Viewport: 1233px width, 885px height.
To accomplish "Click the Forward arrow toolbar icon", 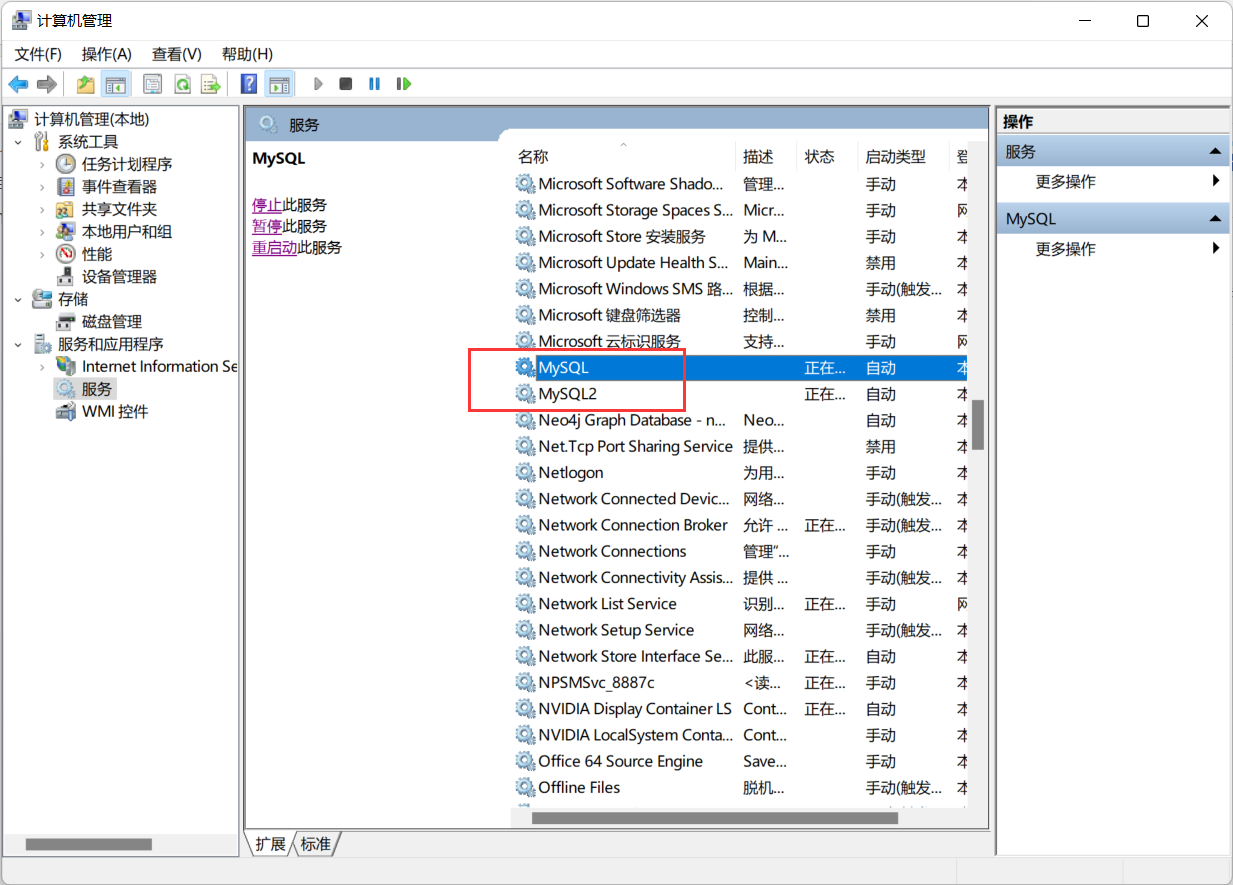I will pyautogui.click(x=46, y=84).
